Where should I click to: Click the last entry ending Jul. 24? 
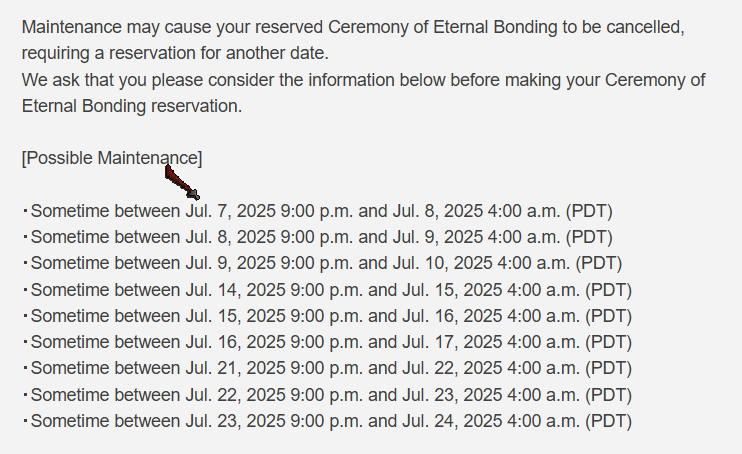coord(327,421)
